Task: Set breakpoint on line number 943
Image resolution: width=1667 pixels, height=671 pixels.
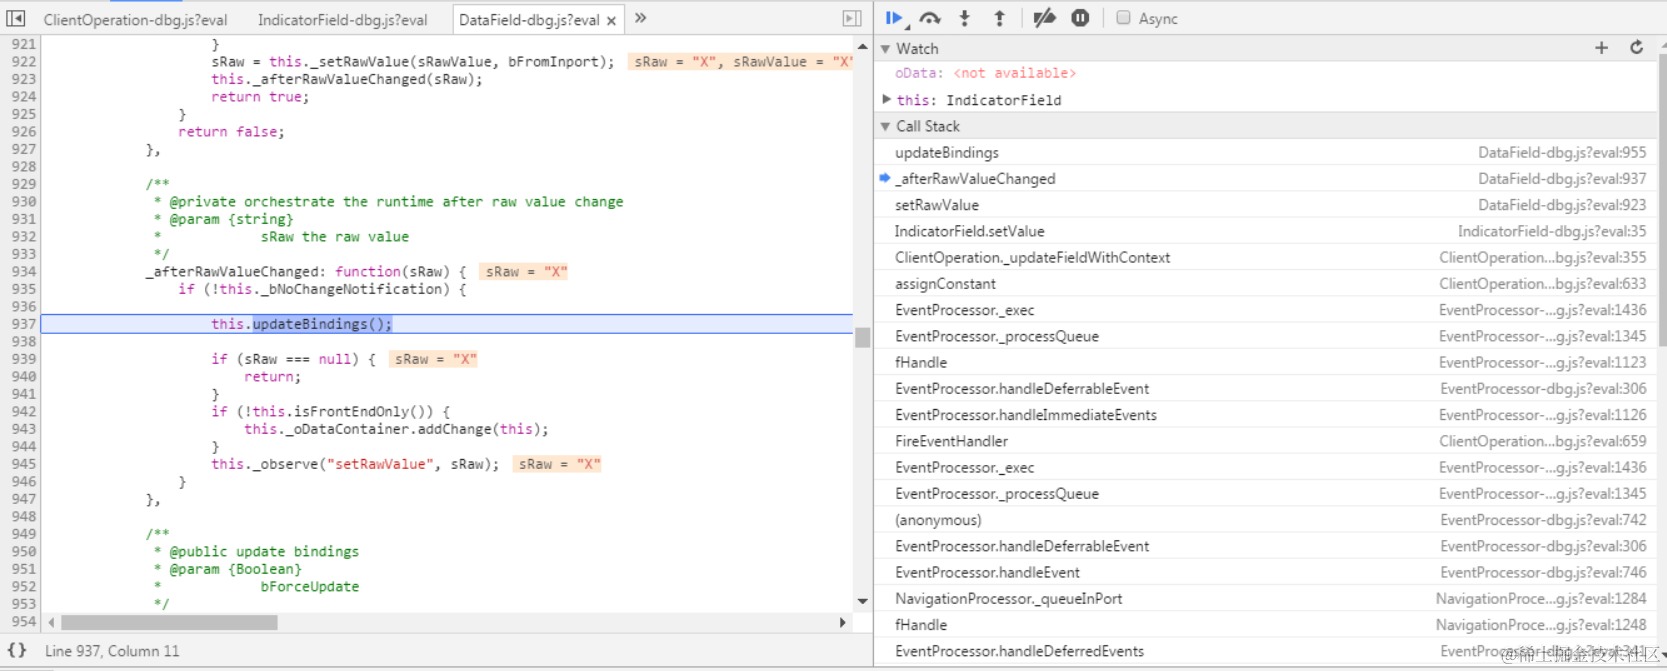Action: click(24, 429)
